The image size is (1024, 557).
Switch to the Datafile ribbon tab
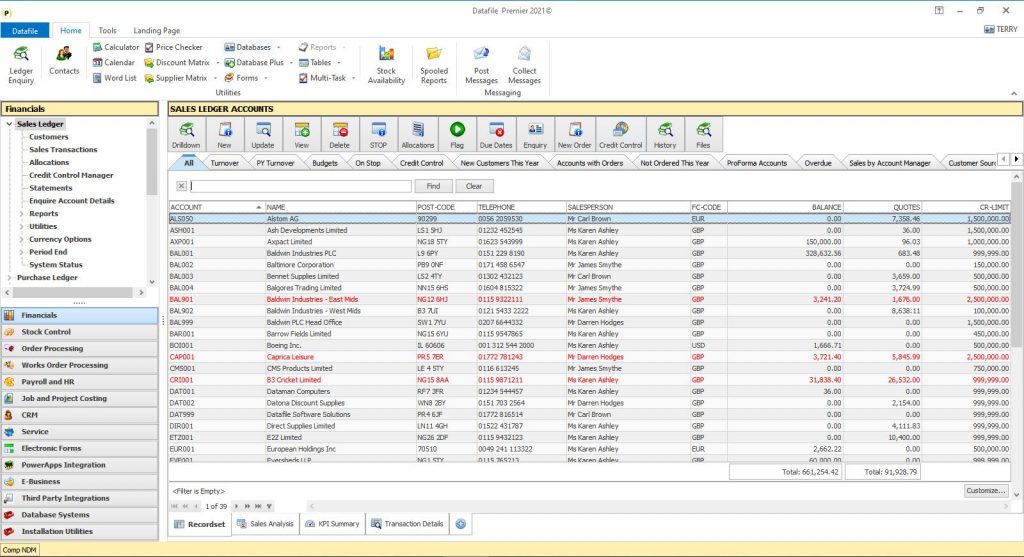pyautogui.click(x=25, y=31)
